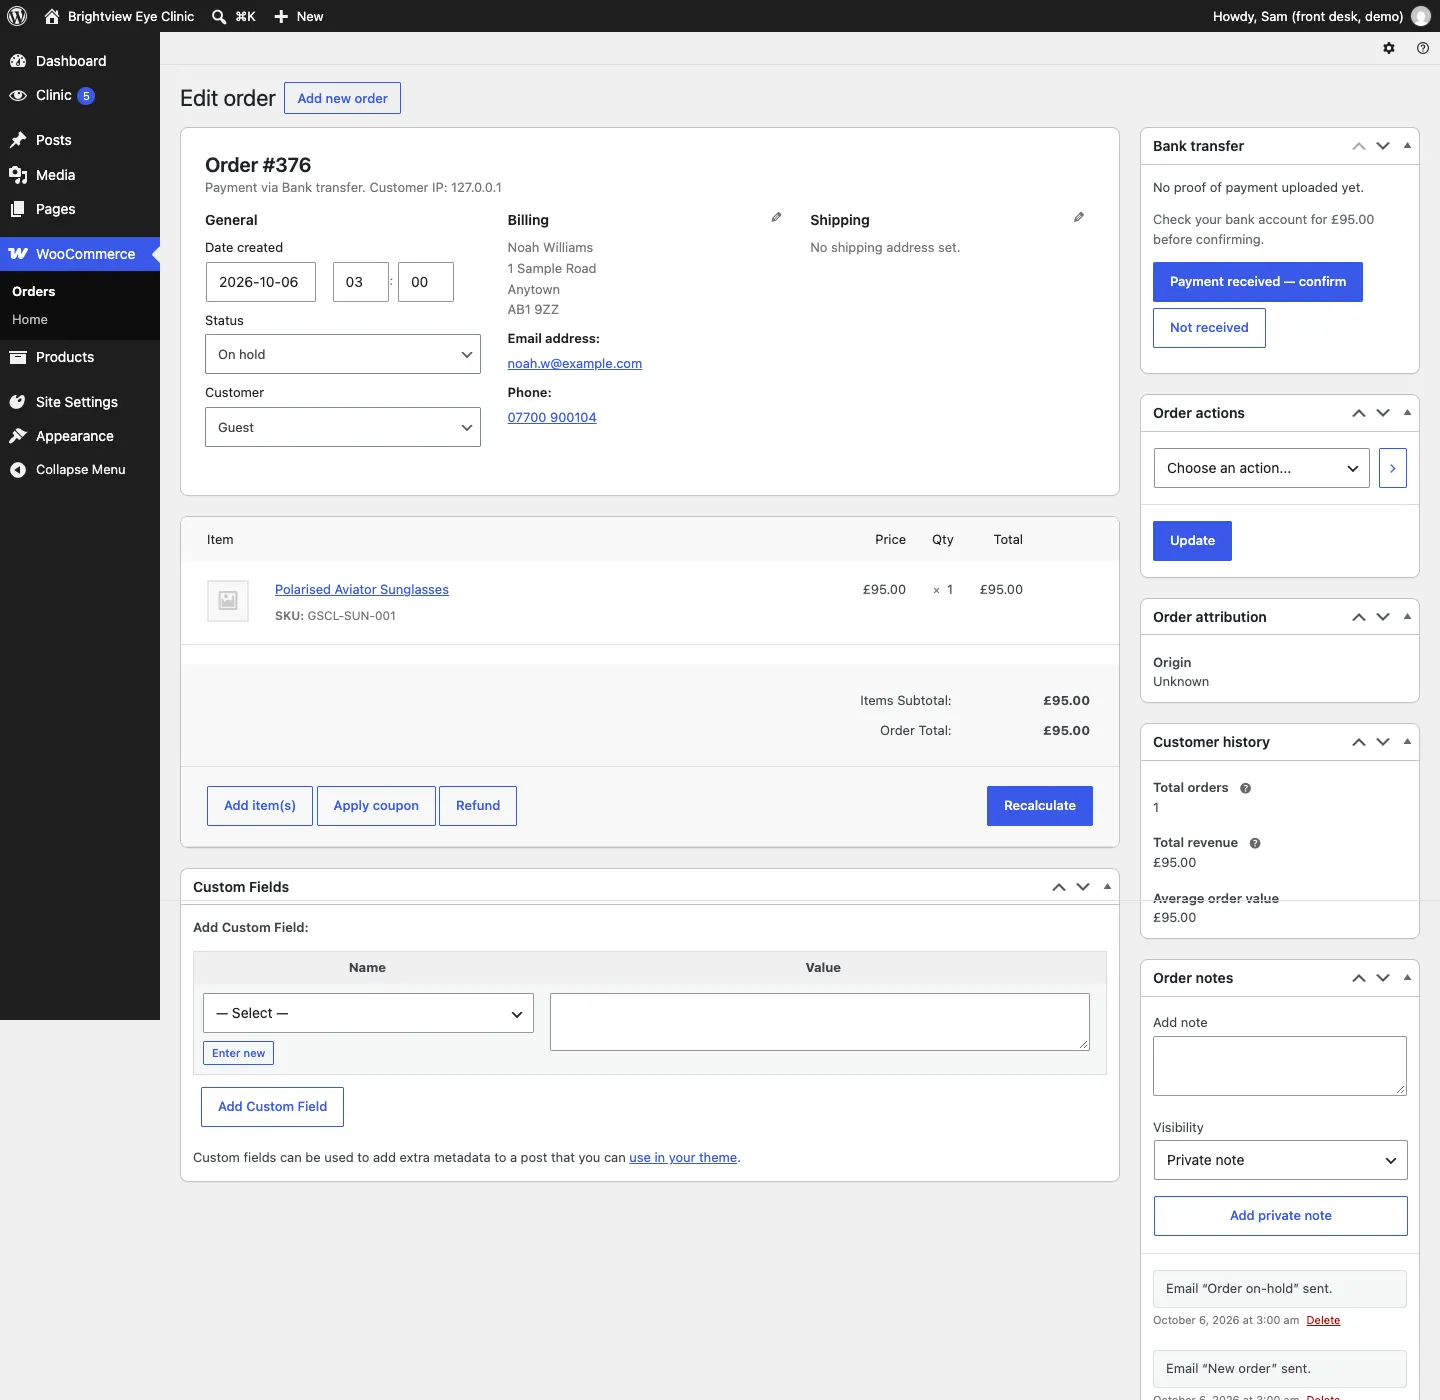
Task: Click the user avatar in top bar
Action: [1420, 16]
